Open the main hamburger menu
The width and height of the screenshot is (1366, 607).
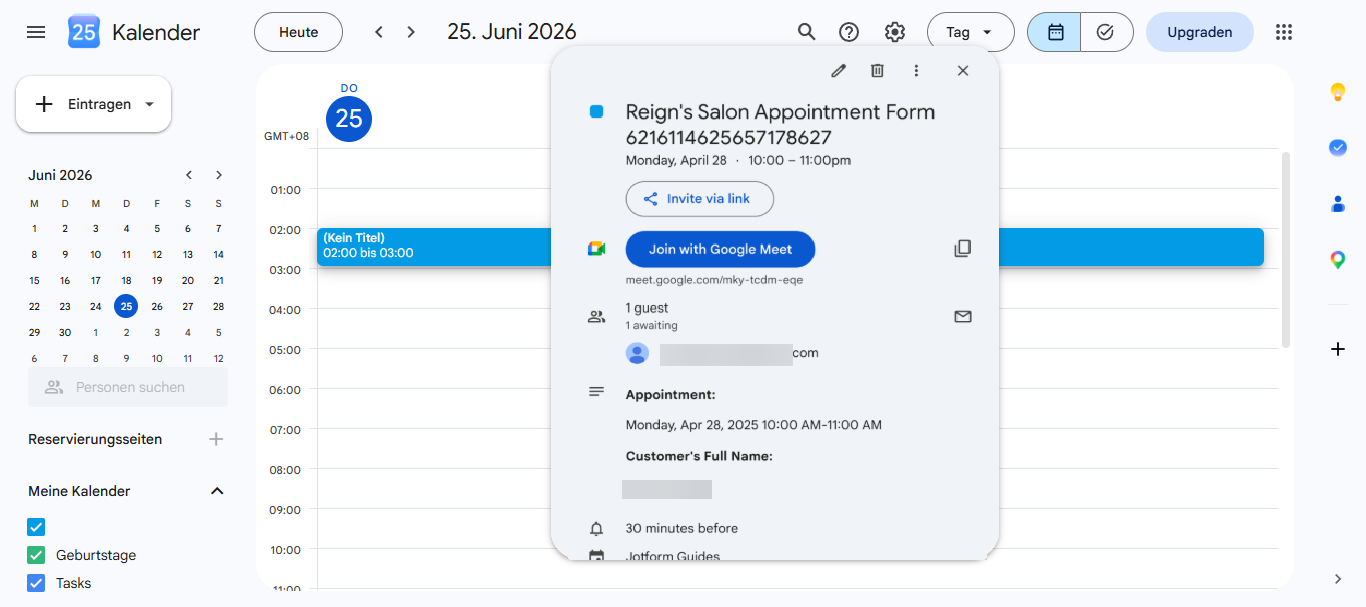(36, 32)
